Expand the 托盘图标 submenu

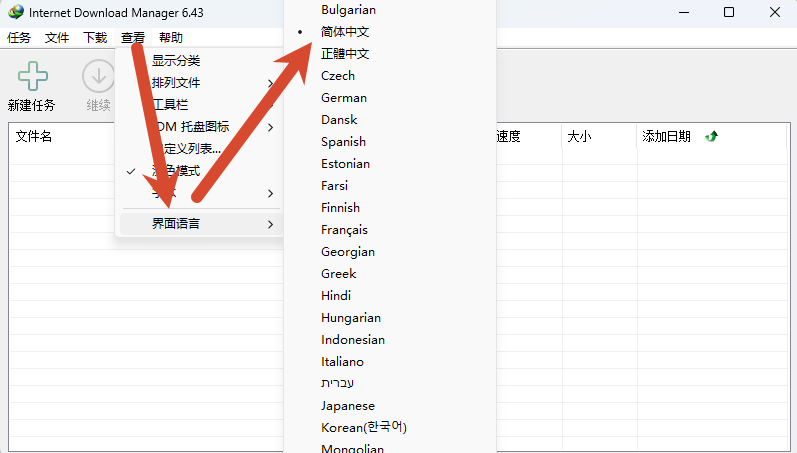click(201, 127)
